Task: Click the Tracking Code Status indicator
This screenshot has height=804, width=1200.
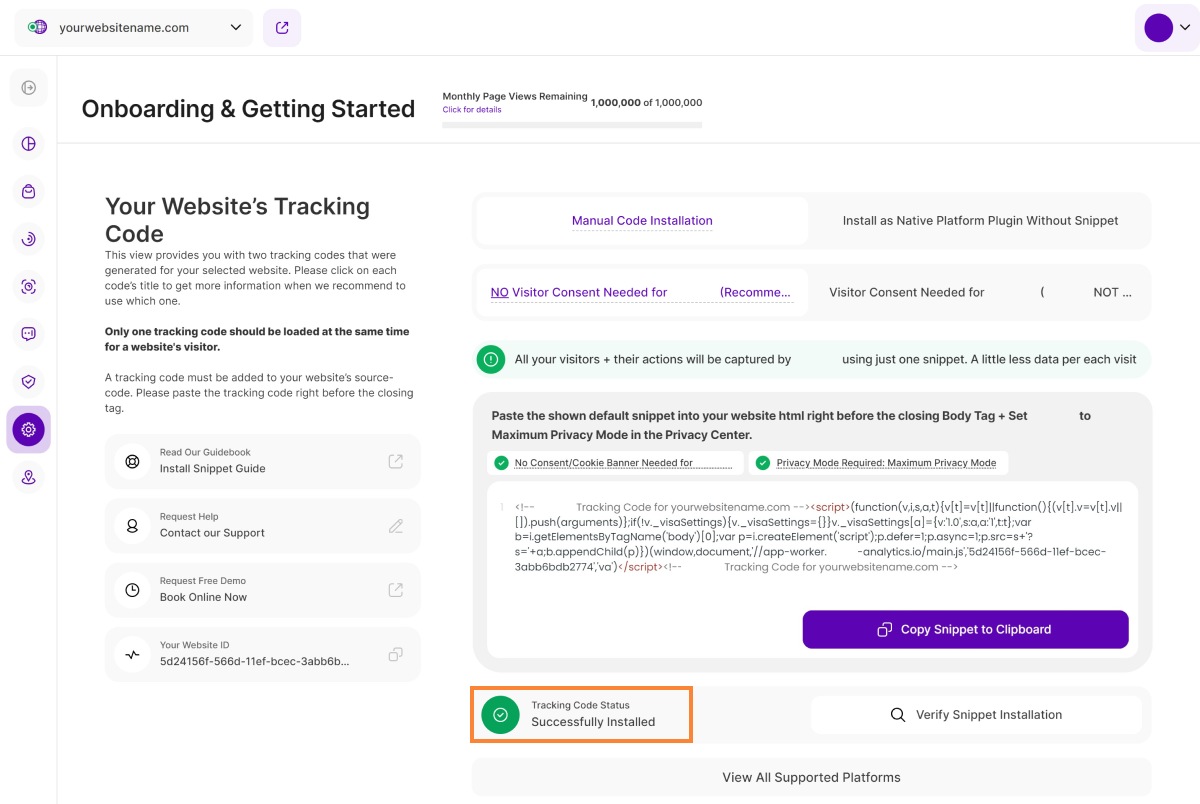Action: (581, 714)
